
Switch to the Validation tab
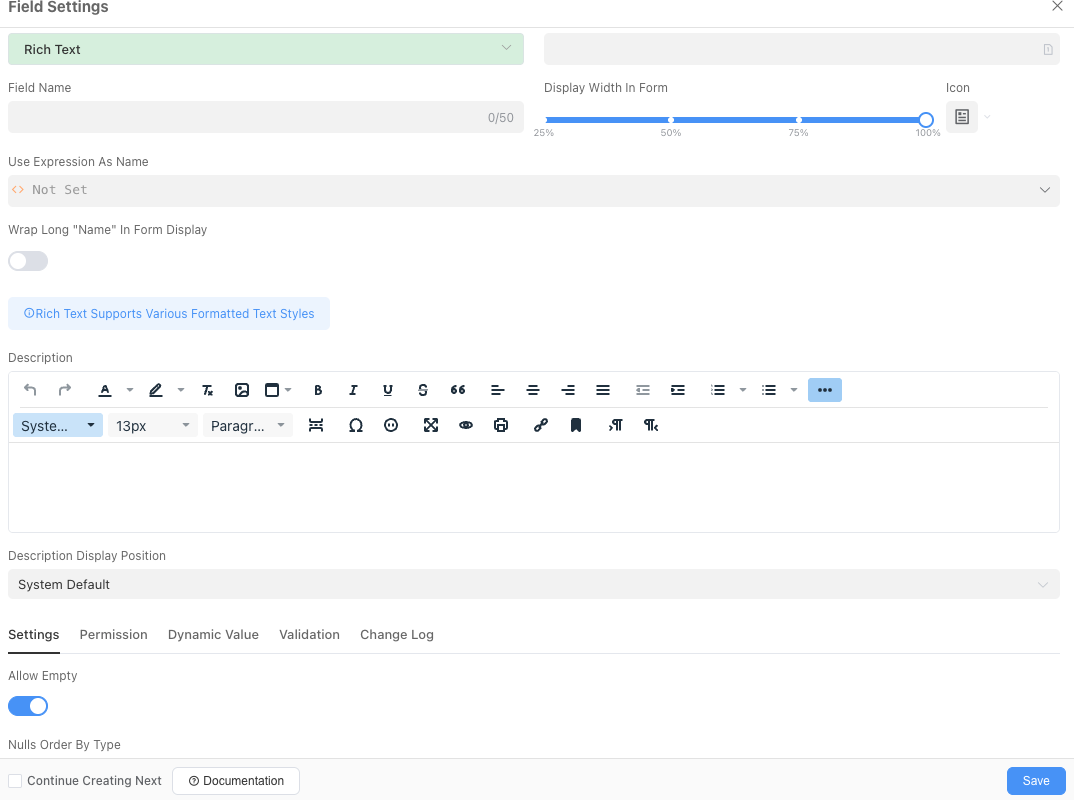309,634
